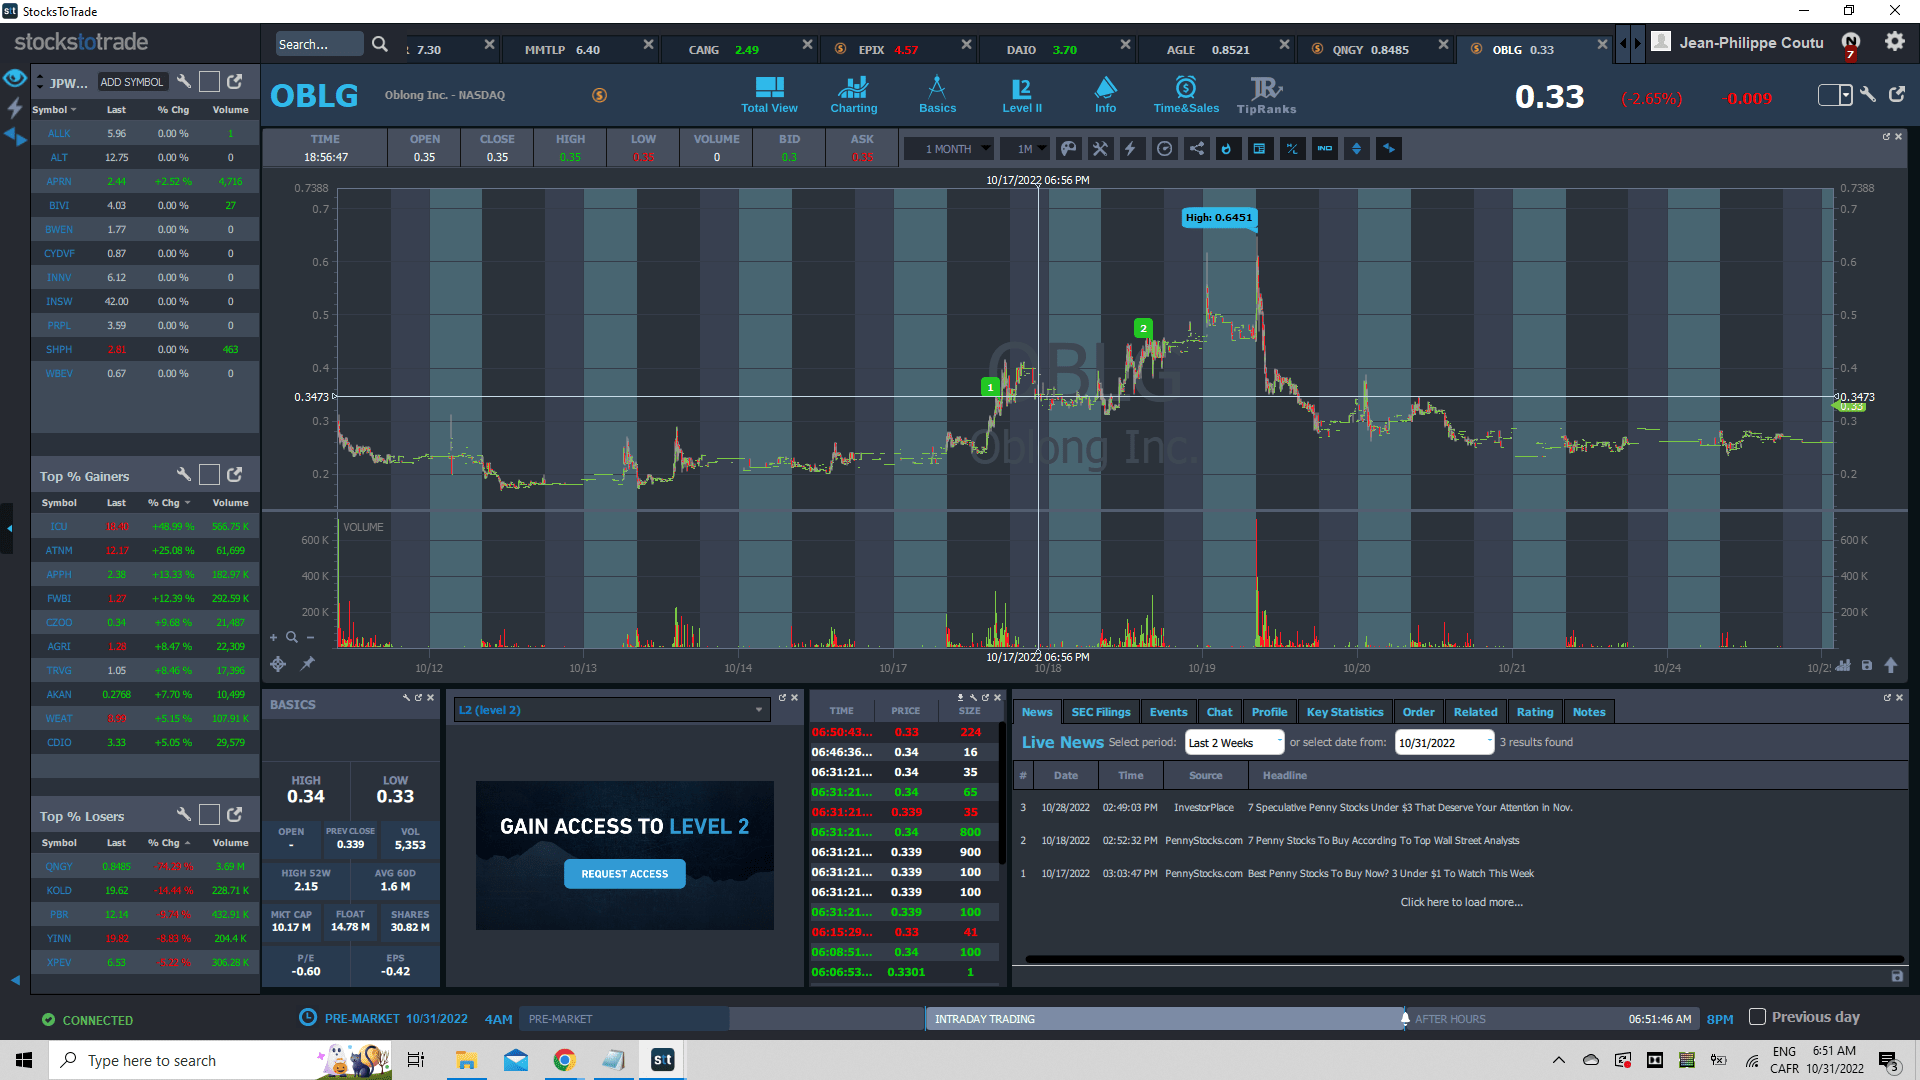Open the TipRanks panel
Screen dimensions: 1920x1080
click(x=1266, y=95)
